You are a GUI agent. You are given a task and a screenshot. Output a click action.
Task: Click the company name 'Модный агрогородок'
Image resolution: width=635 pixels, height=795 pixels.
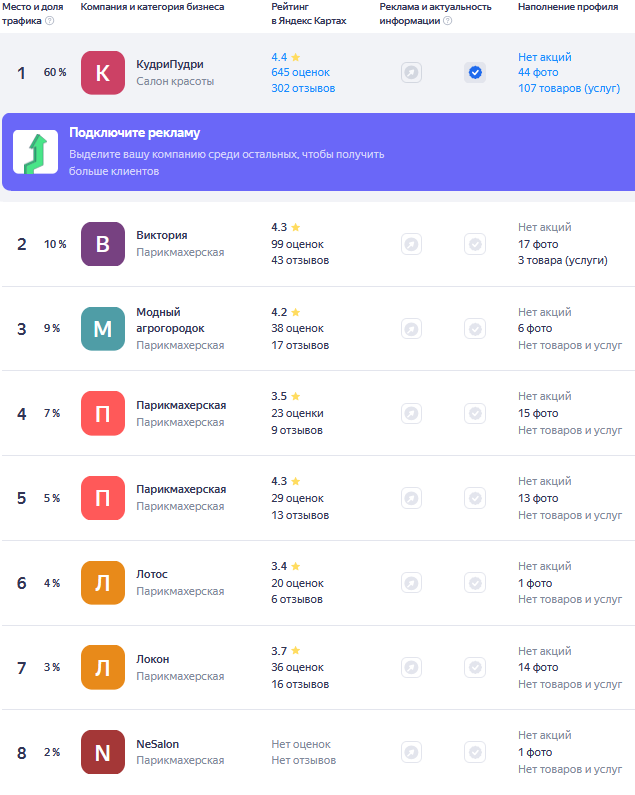[x=170, y=320]
